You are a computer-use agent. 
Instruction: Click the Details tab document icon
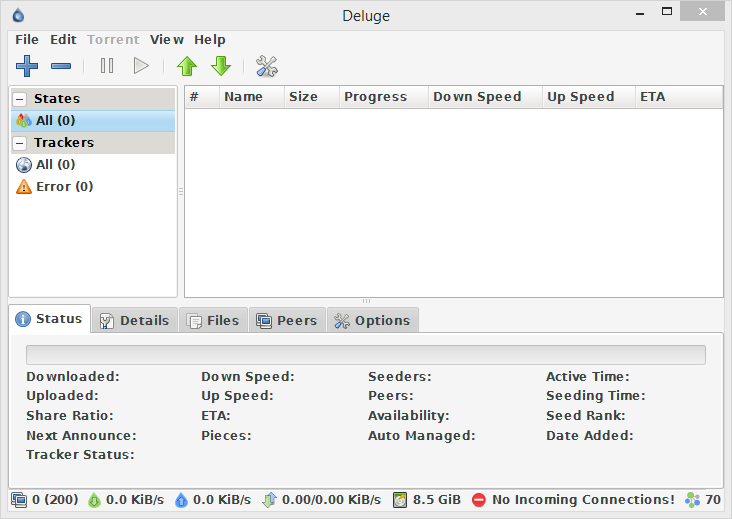coord(107,321)
